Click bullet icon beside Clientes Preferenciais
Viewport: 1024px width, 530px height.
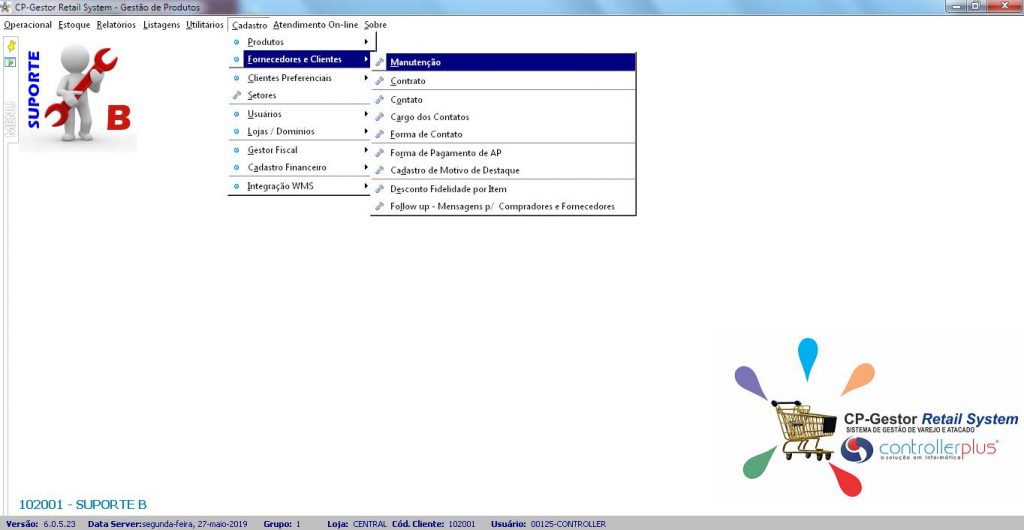236,78
